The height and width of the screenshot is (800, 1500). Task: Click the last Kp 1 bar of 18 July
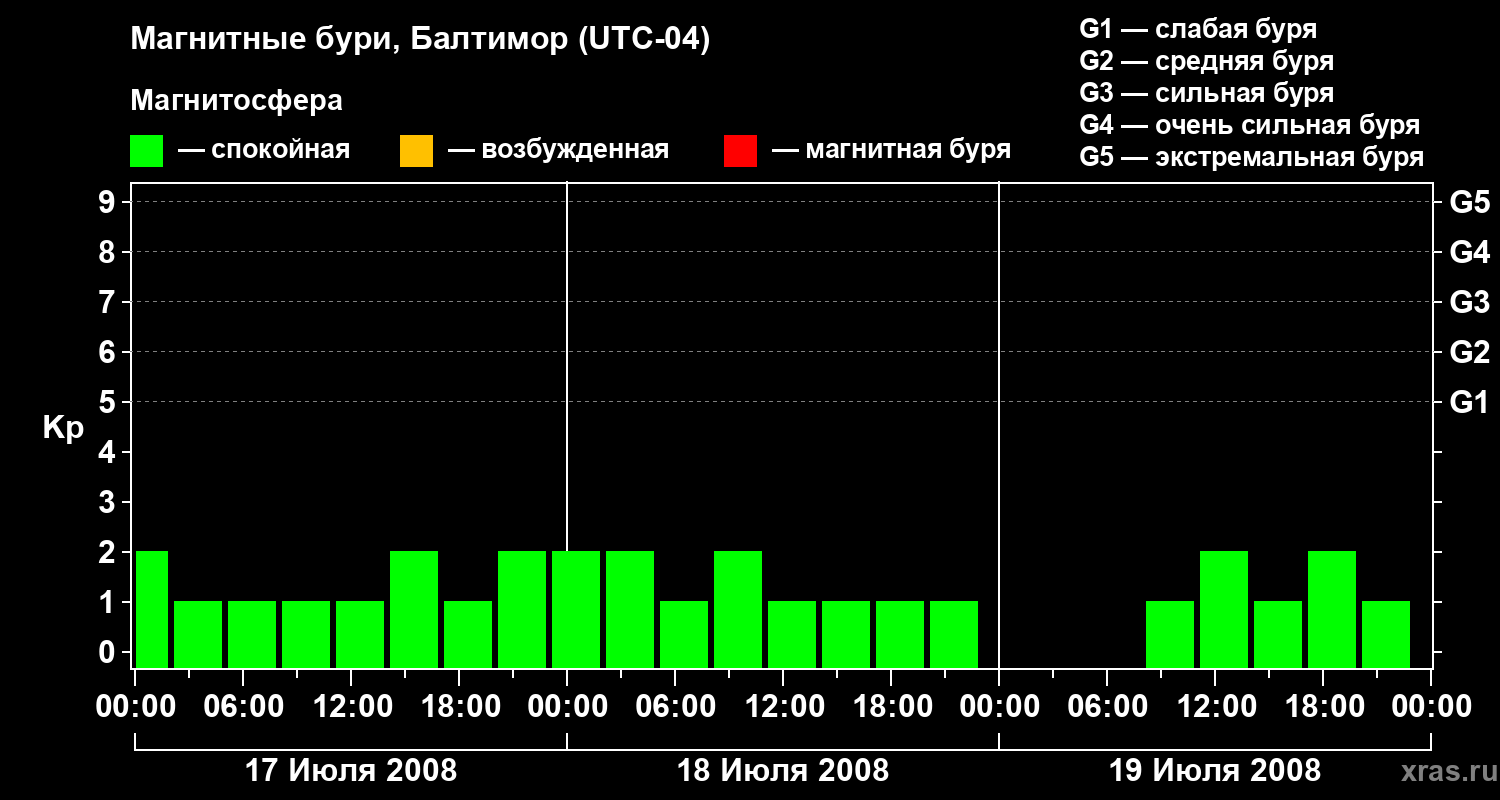(x=954, y=634)
